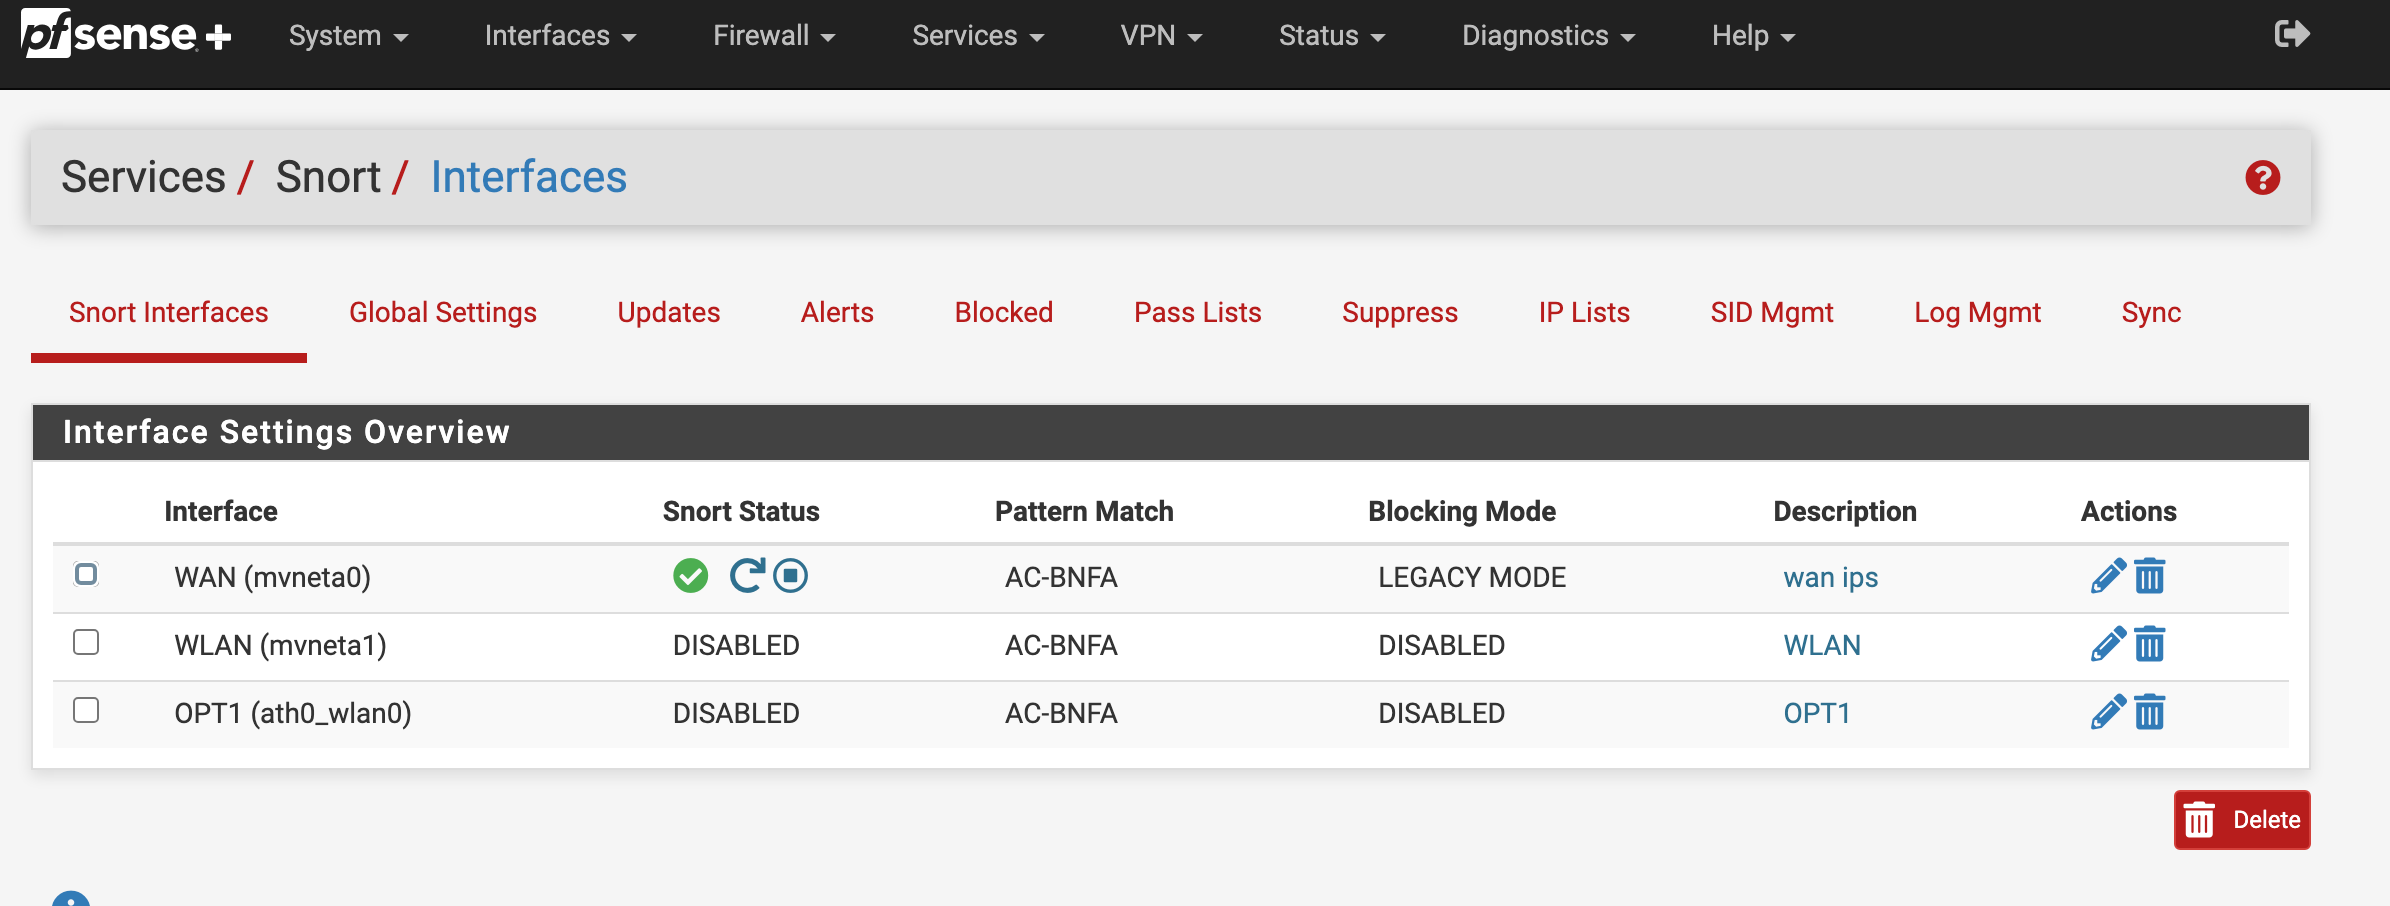
Task: Click 'Interface' column header
Action: pos(221,511)
